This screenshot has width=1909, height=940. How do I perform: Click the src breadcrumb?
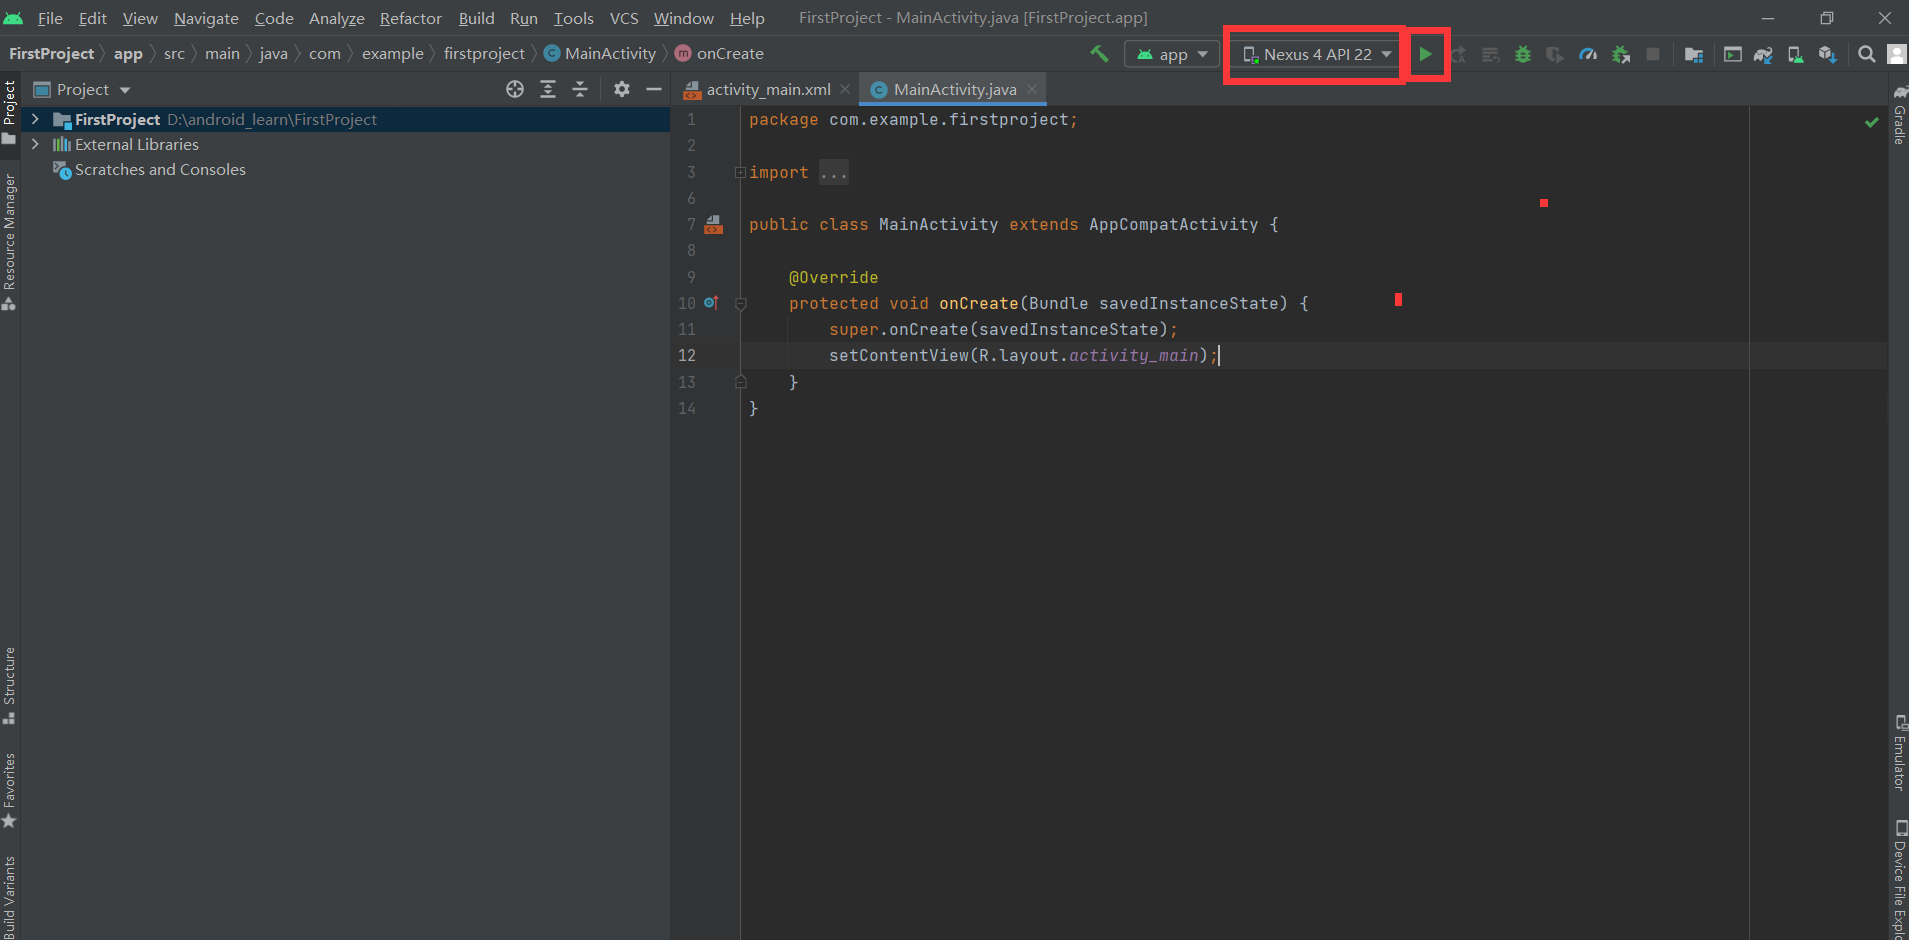click(174, 53)
